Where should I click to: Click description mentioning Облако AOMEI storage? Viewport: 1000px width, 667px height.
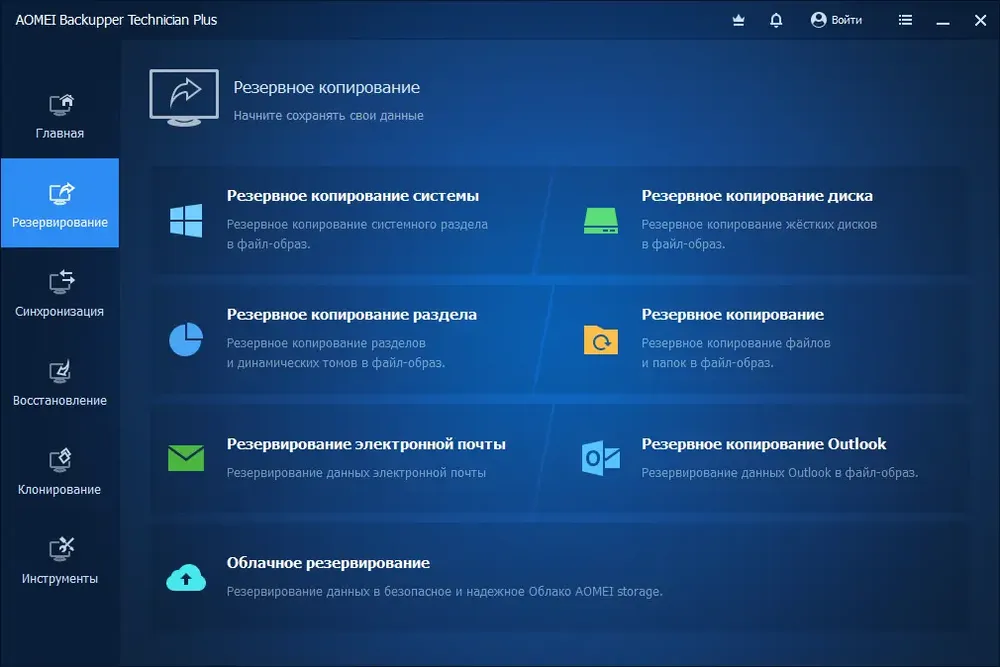(445, 592)
